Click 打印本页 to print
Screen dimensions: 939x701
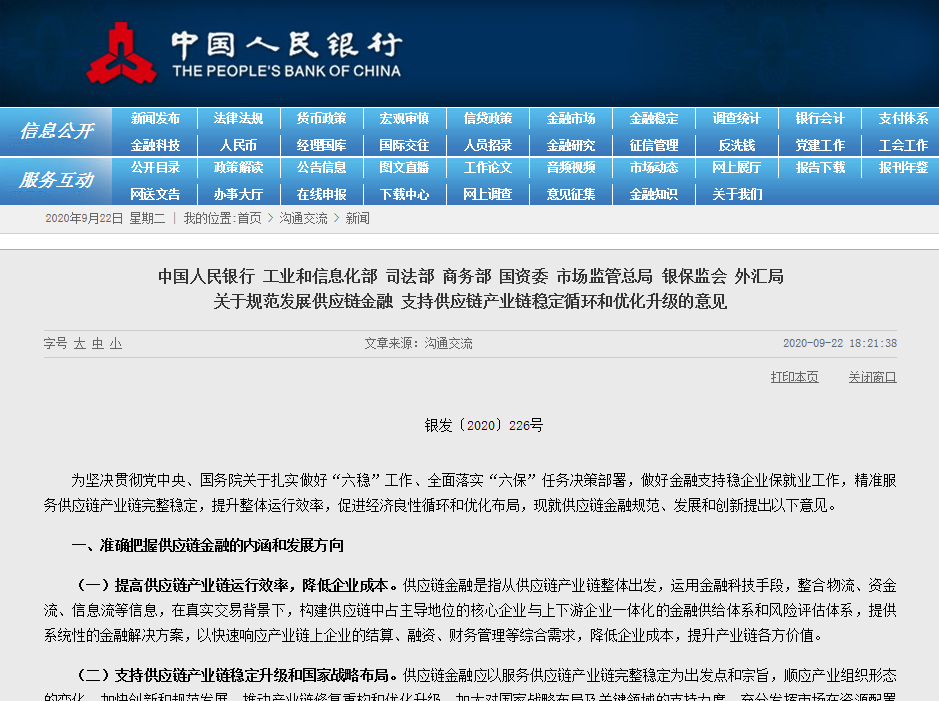[x=794, y=377]
